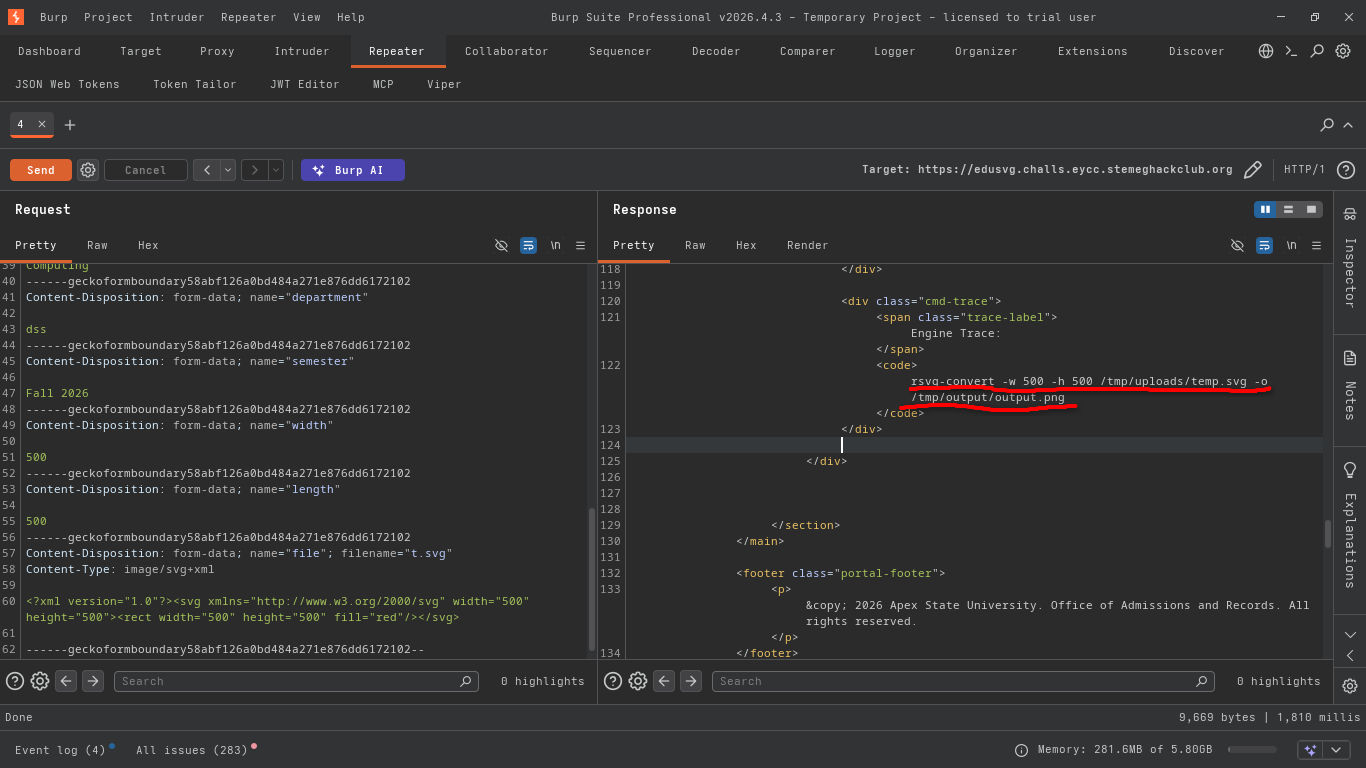Open AI sparkle dropdown in status bar

(x=1324, y=750)
